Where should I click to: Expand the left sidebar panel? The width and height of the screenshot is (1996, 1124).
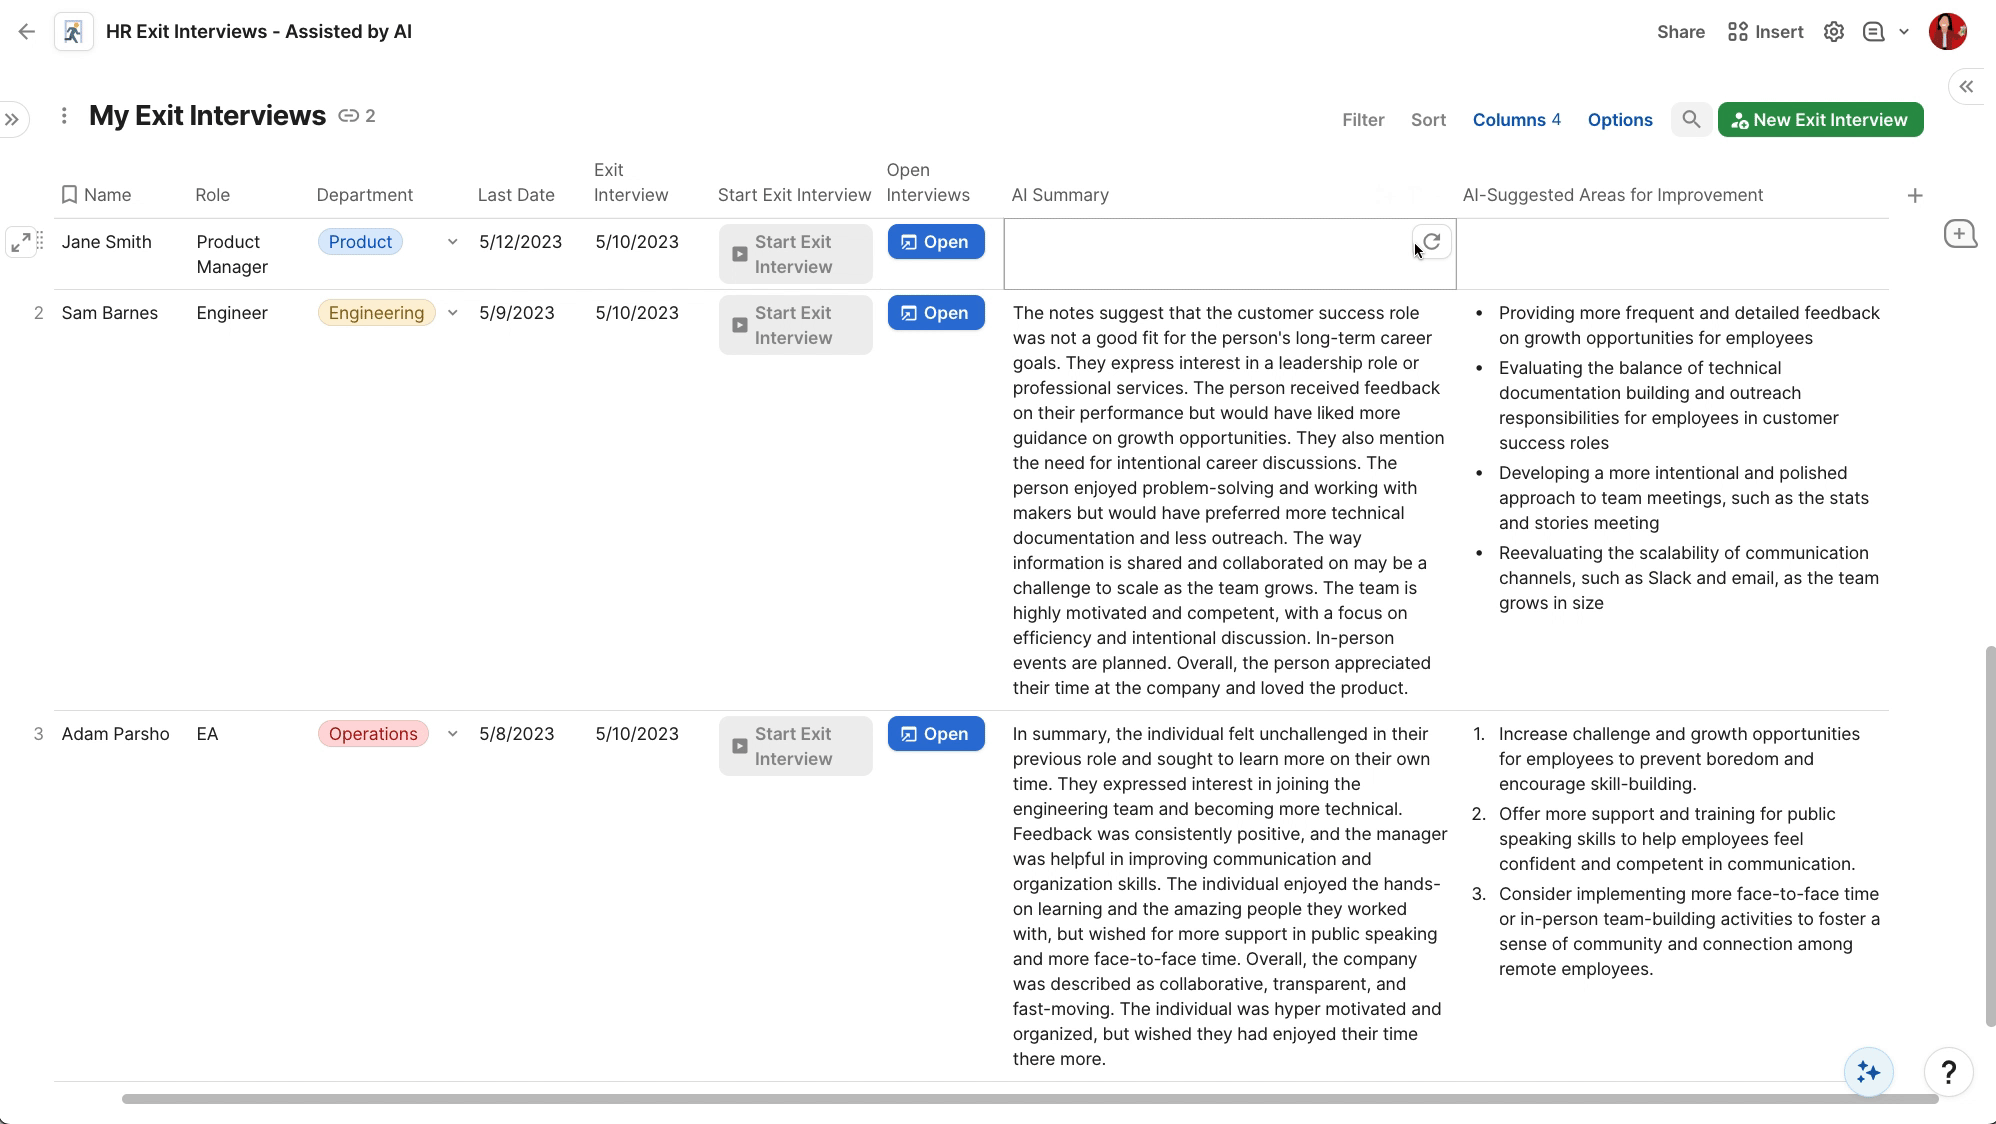pyautogui.click(x=12, y=119)
